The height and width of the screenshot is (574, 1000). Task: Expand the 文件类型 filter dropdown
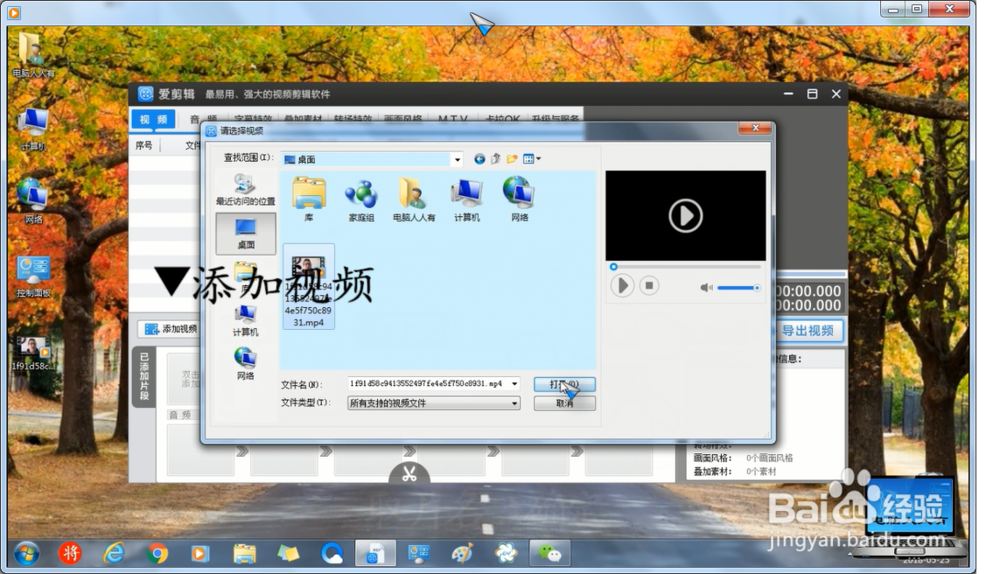coord(514,403)
